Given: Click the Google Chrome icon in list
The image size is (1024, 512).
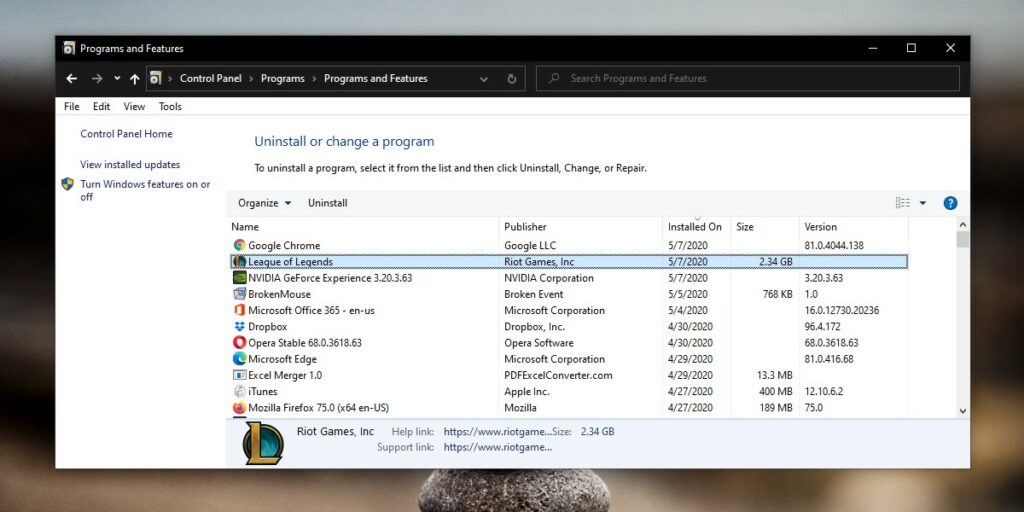Looking at the screenshot, I should [240, 246].
